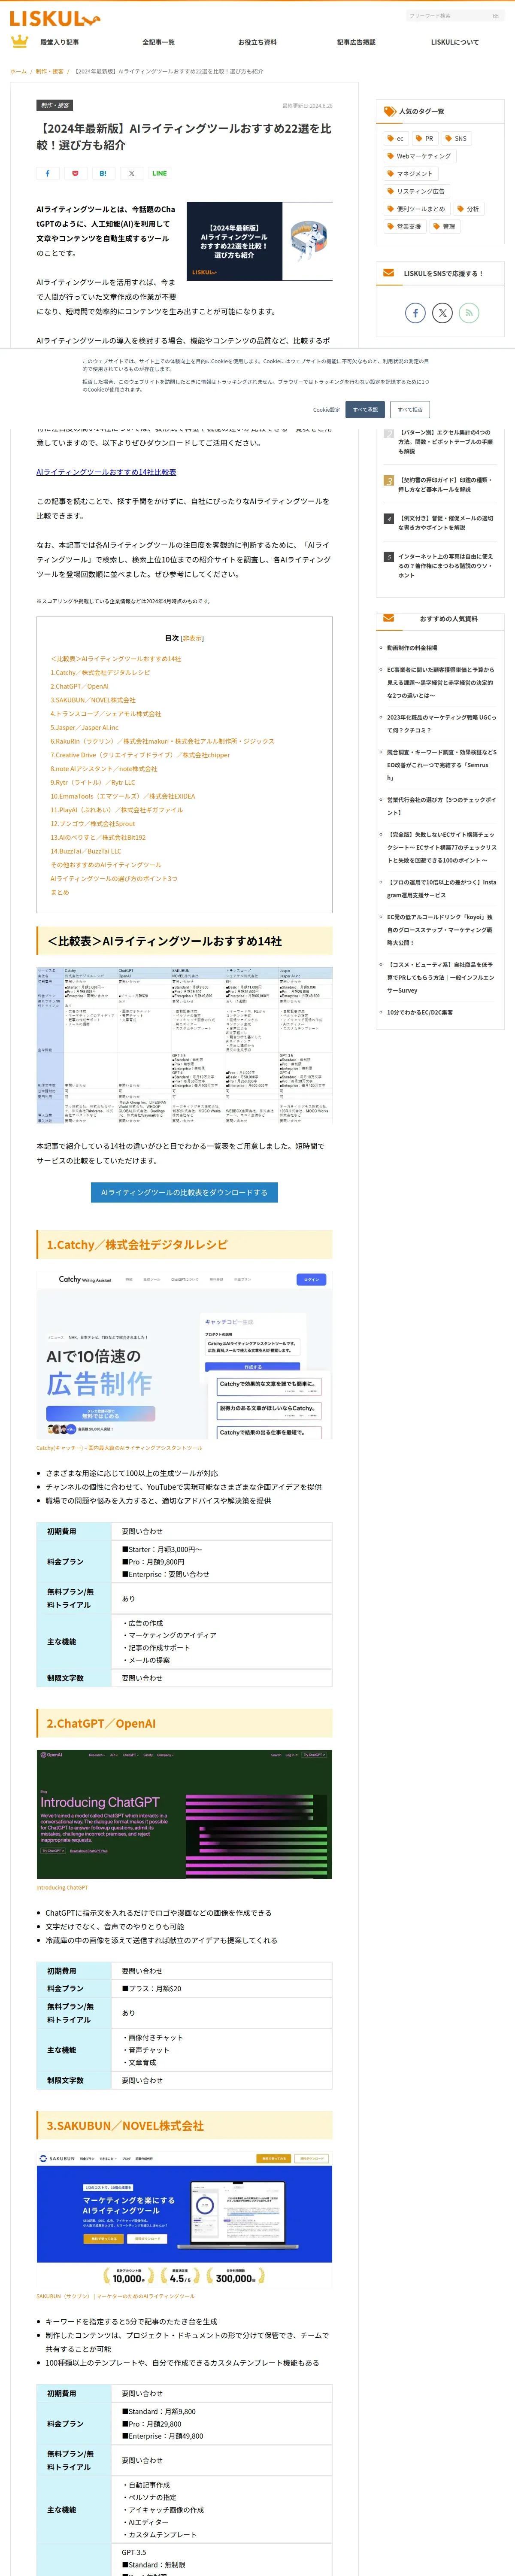Save the article to Pocket
This screenshot has width=515, height=2576.
click(x=75, y=173)
